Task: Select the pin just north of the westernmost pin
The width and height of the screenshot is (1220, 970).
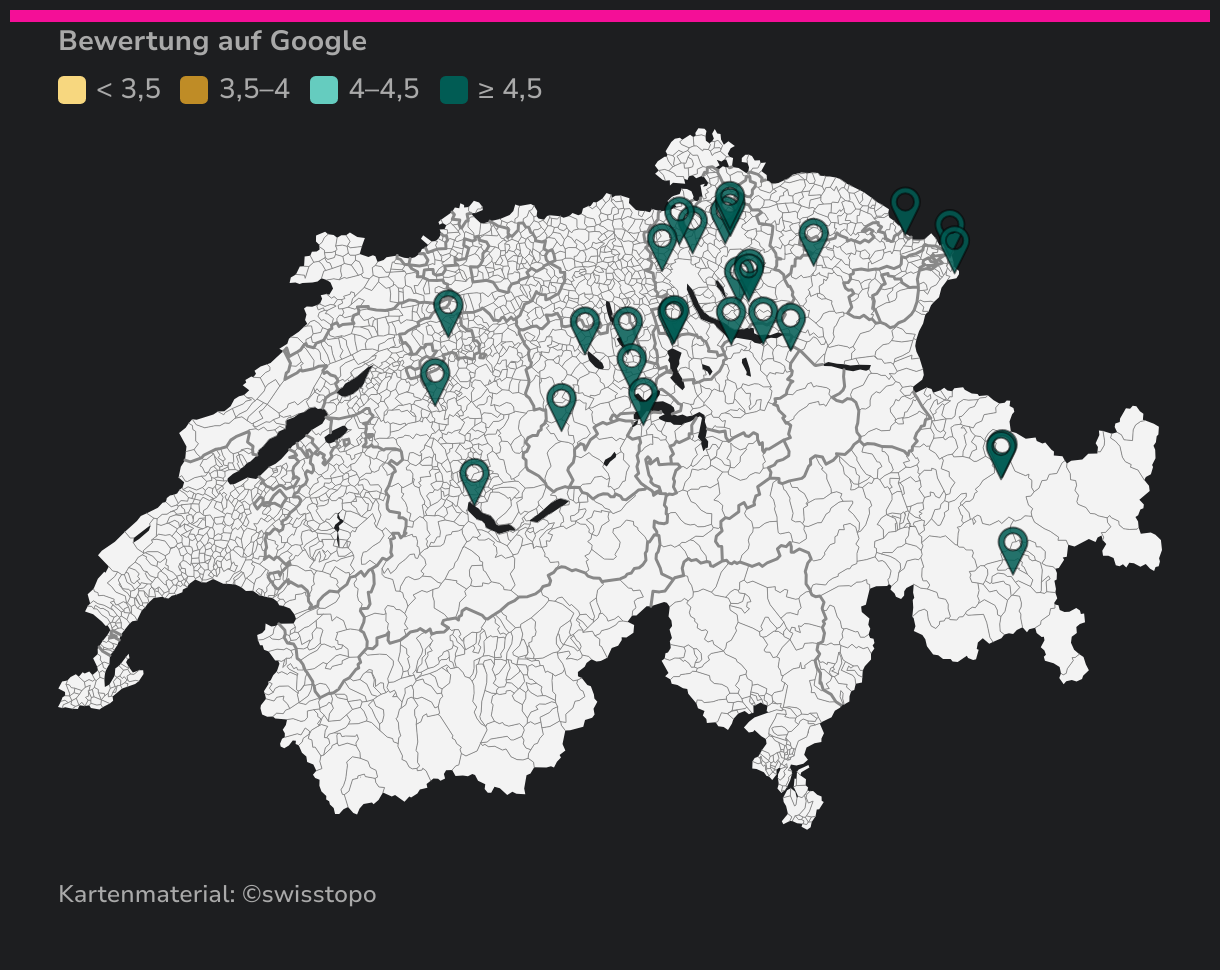Action: (x=448, y=309)
